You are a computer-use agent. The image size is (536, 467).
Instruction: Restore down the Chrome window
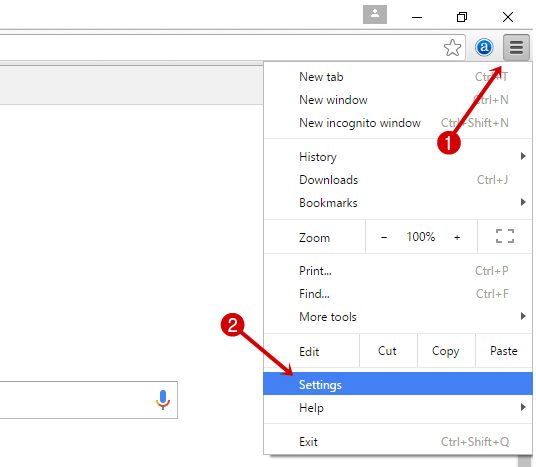[x=462, y=17]
